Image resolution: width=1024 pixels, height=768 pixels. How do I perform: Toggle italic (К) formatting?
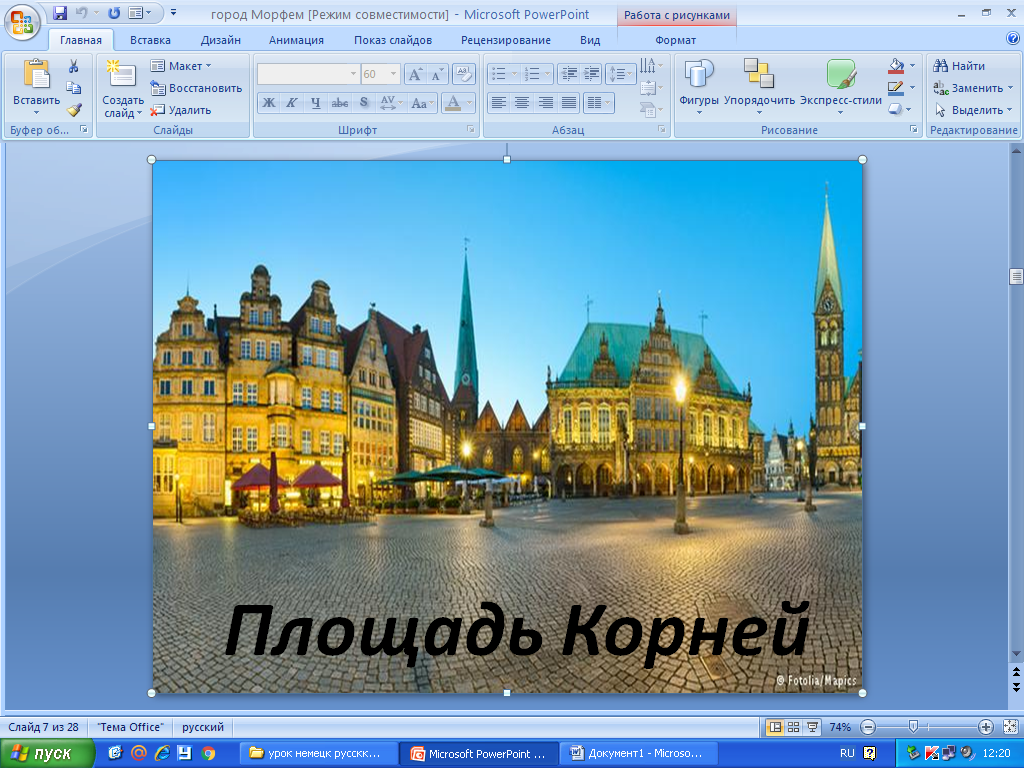pyautogui.click(x=292, y=102)
